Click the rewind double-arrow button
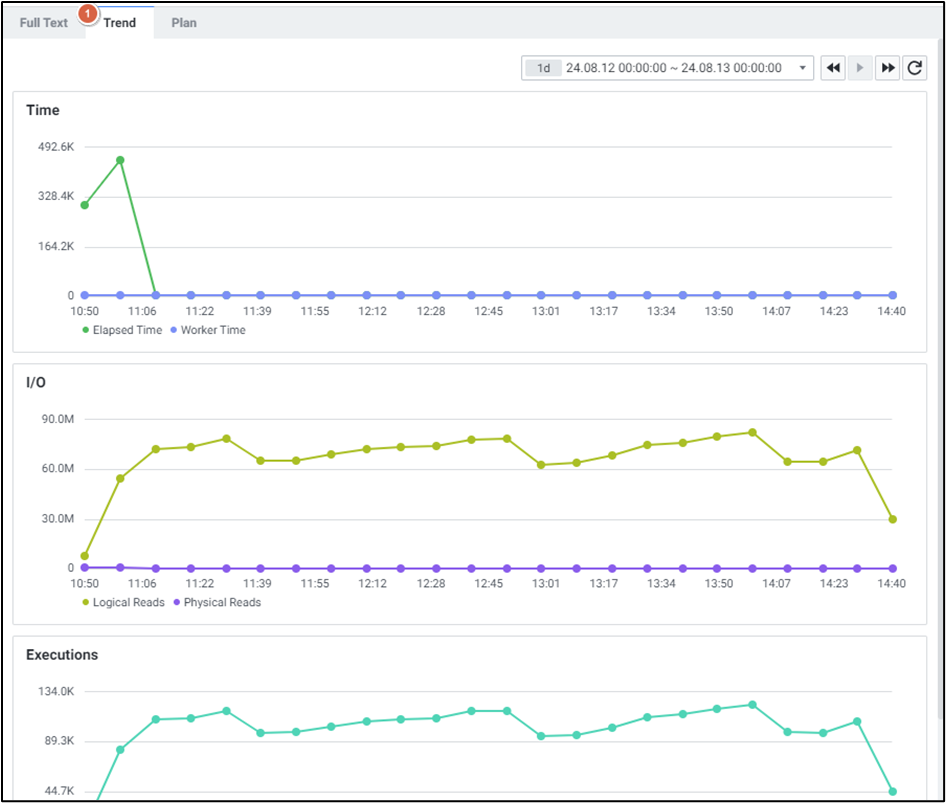946x803 pixels. (x=833, y=68)
